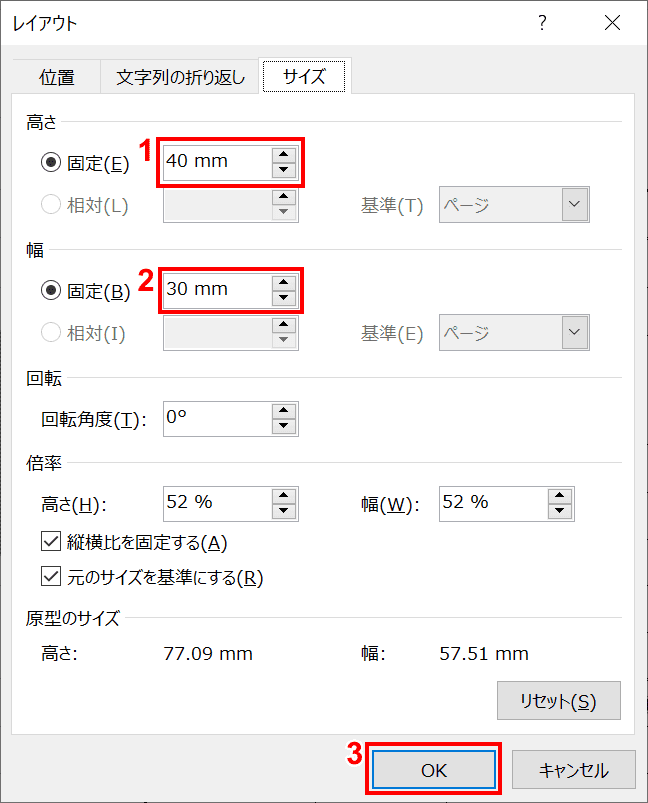Confirm the settings with the OK button

[434, 770]
